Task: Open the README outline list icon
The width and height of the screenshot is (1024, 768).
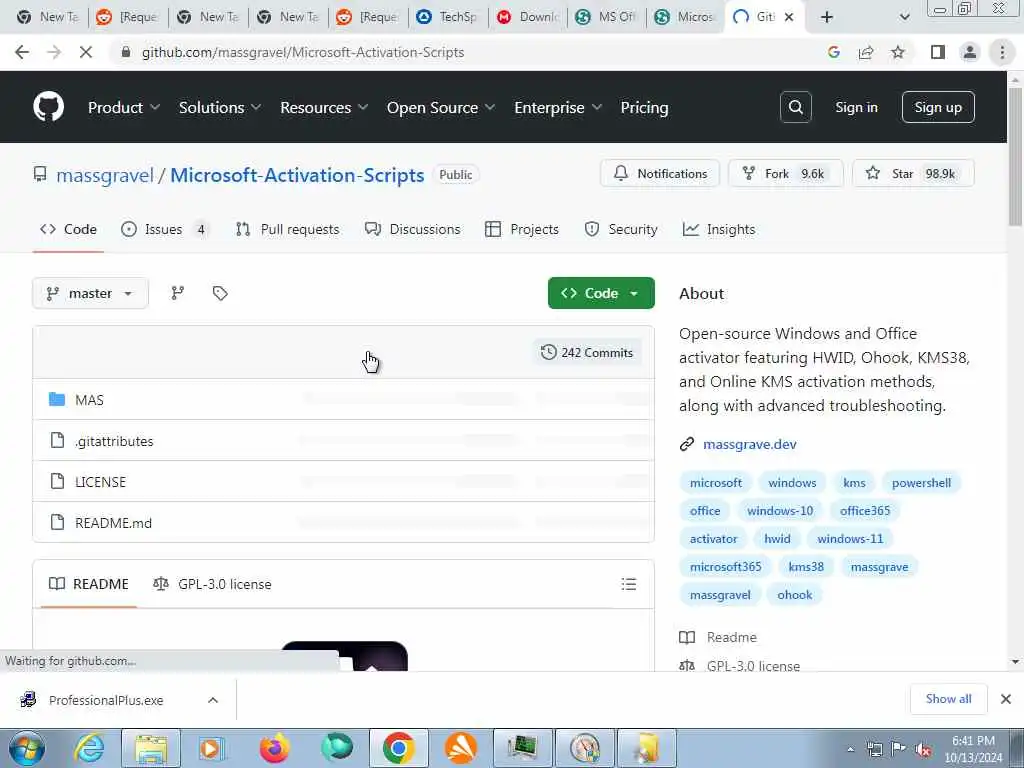Action: coord(628,584)
